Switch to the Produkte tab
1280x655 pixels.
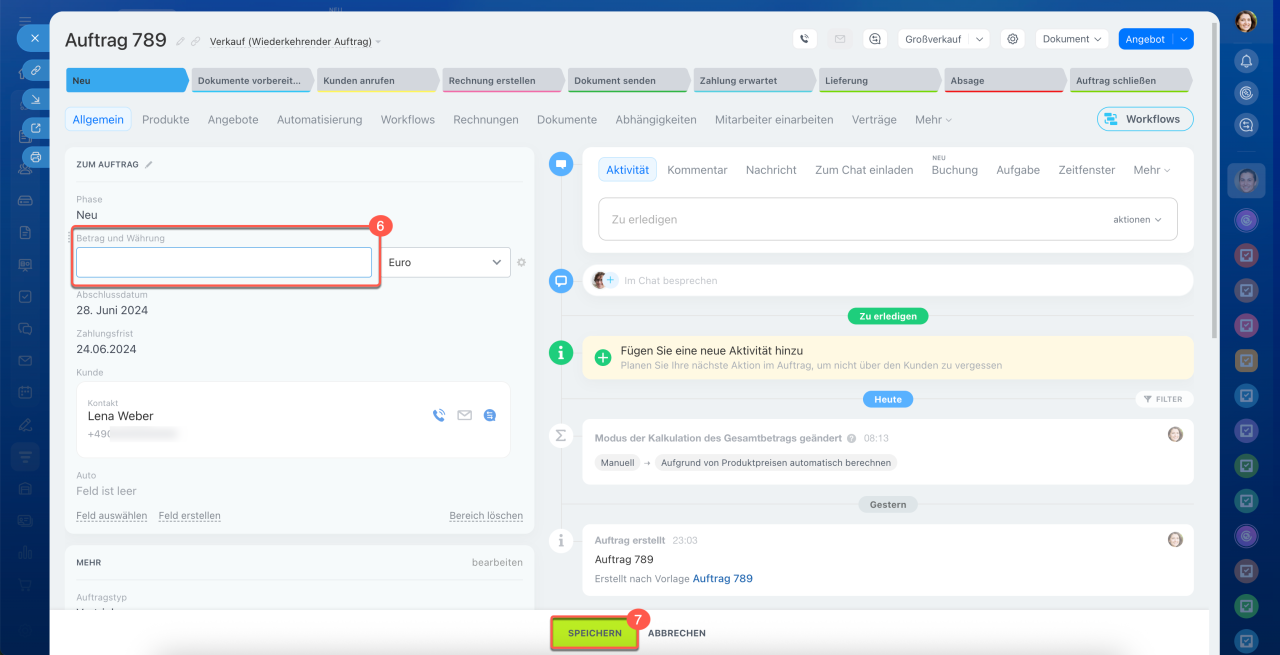click(165, 119)
